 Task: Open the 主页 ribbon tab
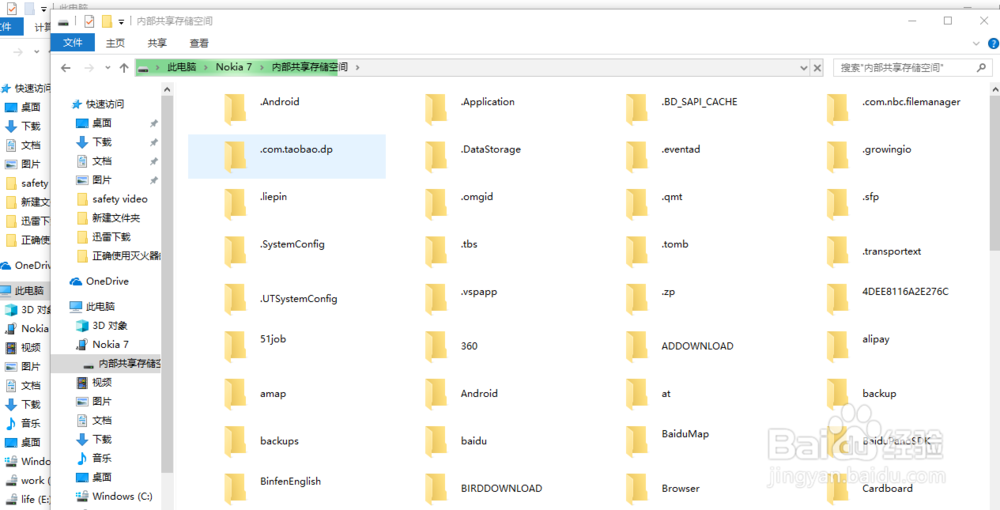(115, 43)
